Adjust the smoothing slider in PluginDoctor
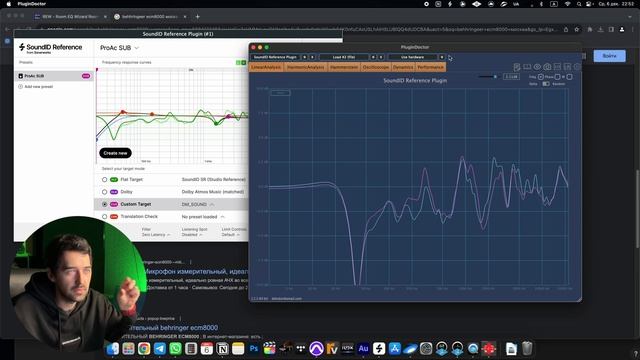Image resolution: width=640 pixels, height=360 pixels. (495, 77)
